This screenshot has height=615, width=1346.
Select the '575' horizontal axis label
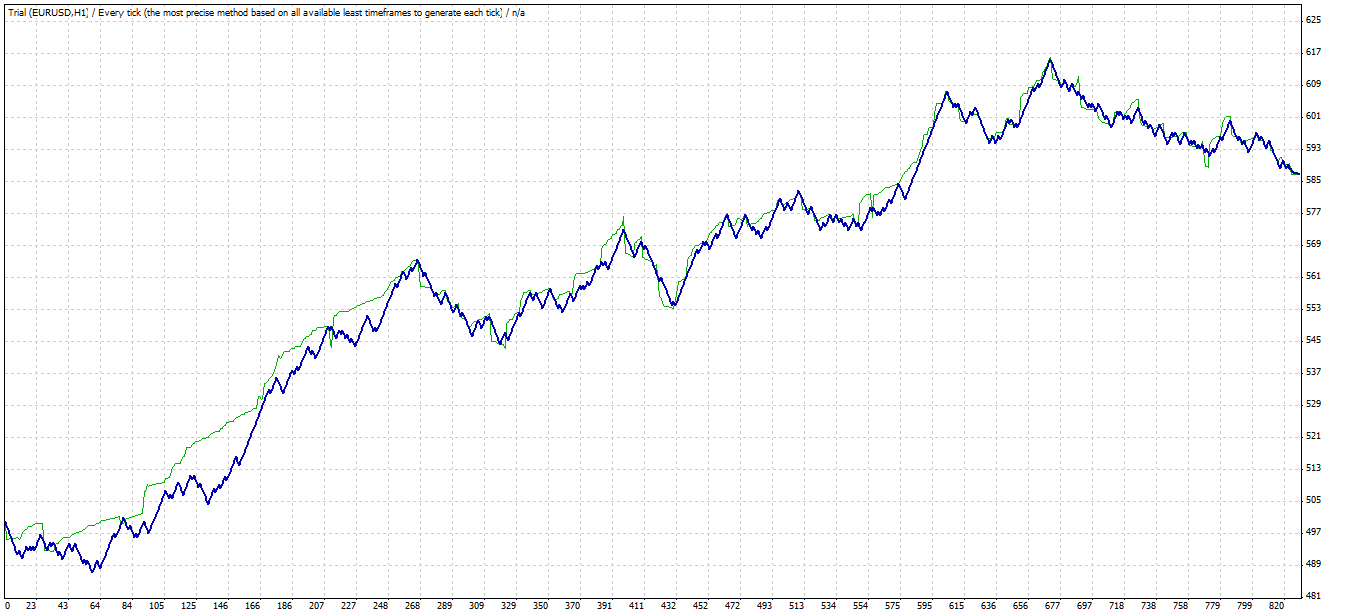click(x=892, y=606)
